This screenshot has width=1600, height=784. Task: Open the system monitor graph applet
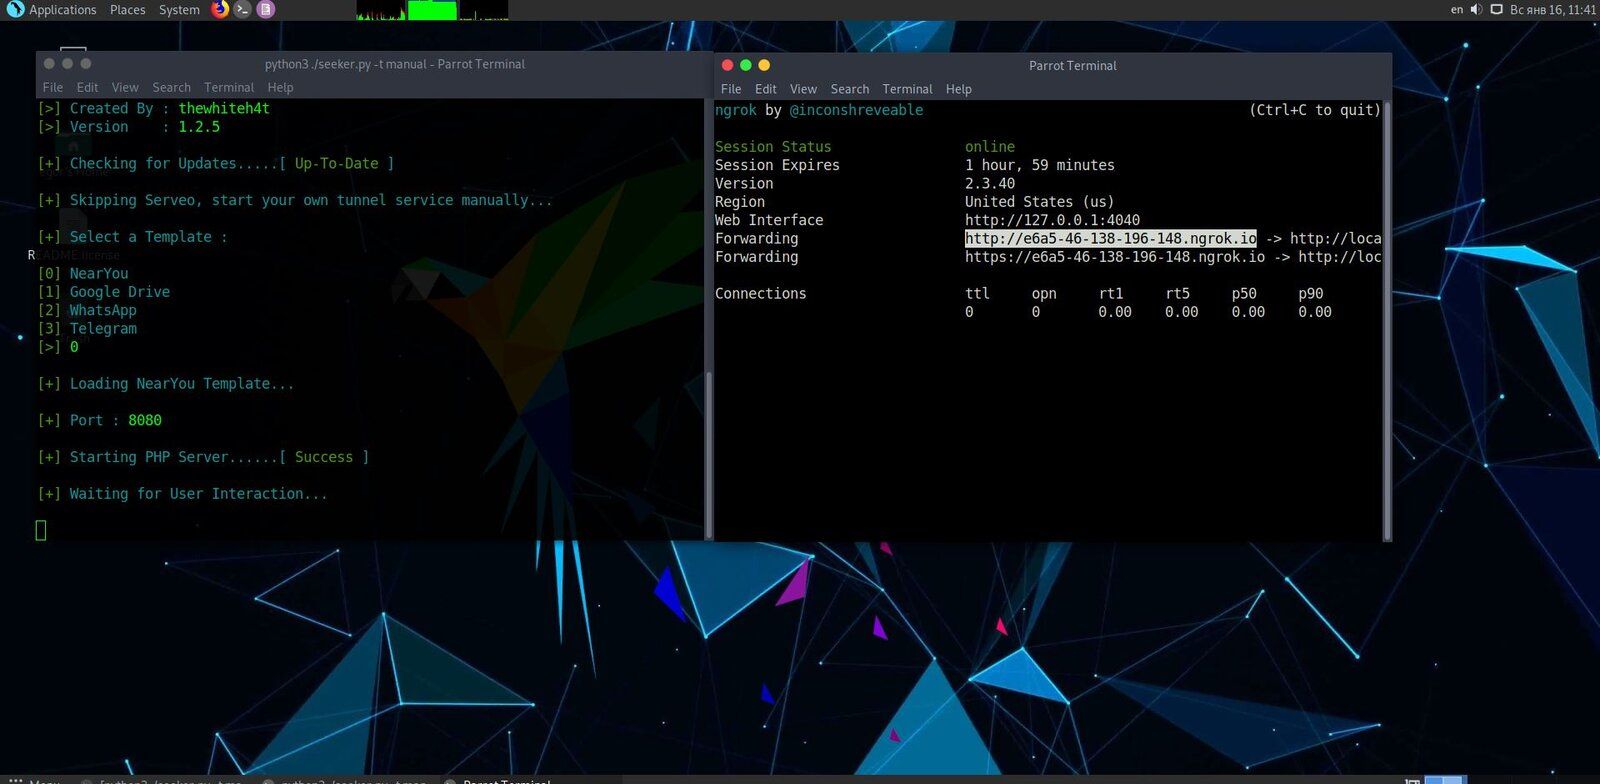tap(432, 10)
